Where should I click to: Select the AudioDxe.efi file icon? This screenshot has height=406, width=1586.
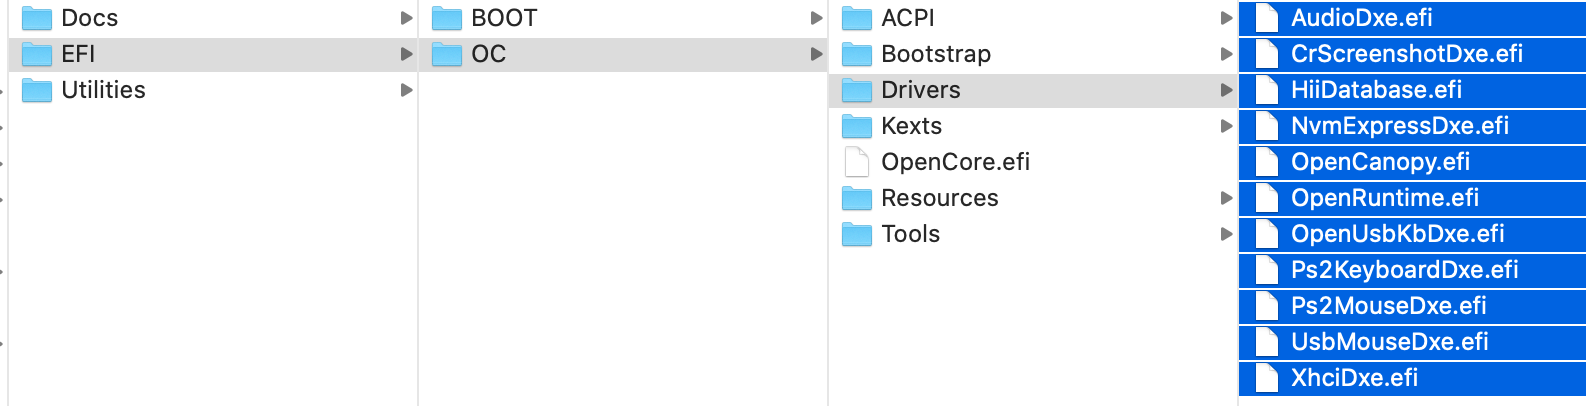pyautogui.click(x=1267, y=18)
